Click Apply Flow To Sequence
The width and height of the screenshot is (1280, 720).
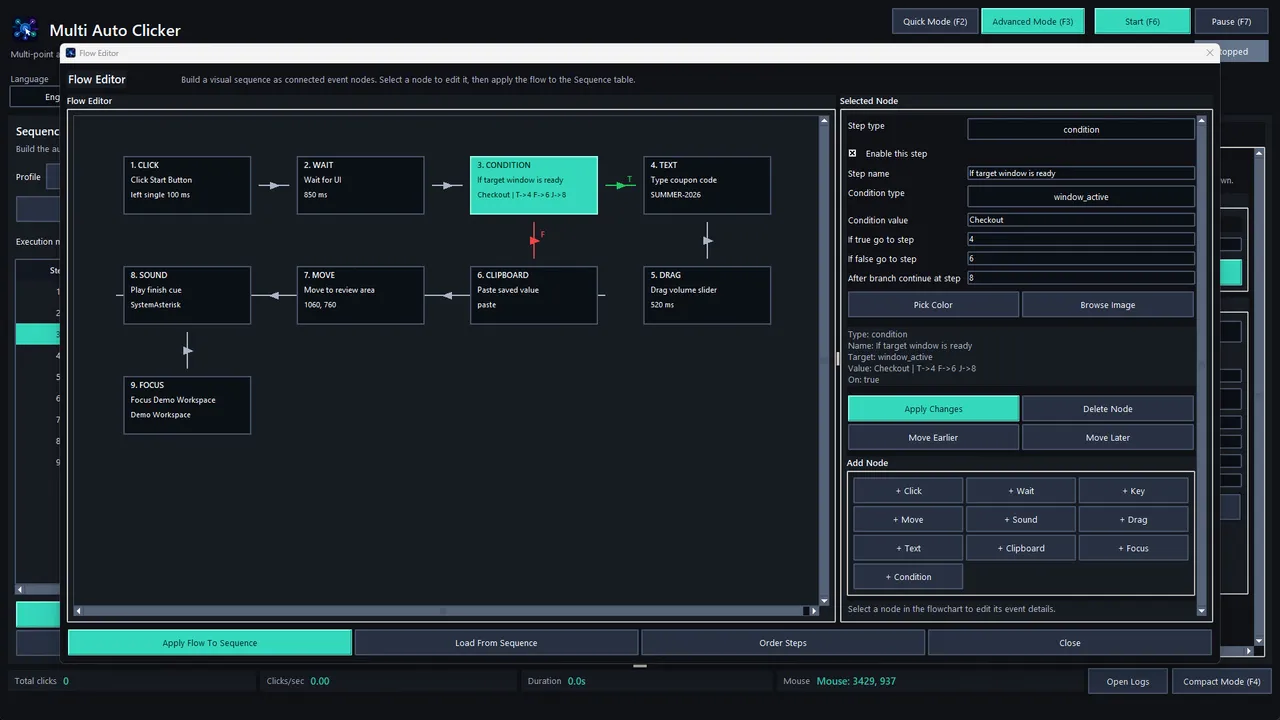tap(210, 643)
